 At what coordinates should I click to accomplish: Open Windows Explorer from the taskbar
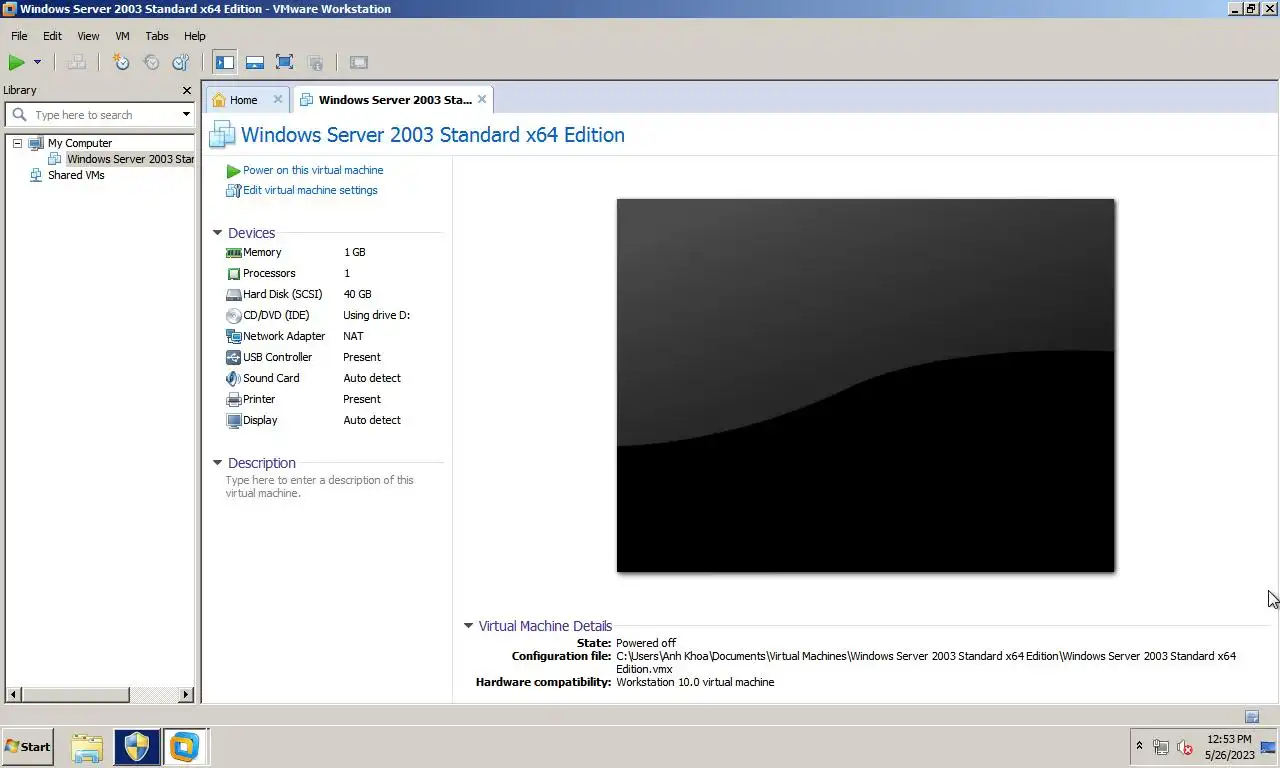87,747
